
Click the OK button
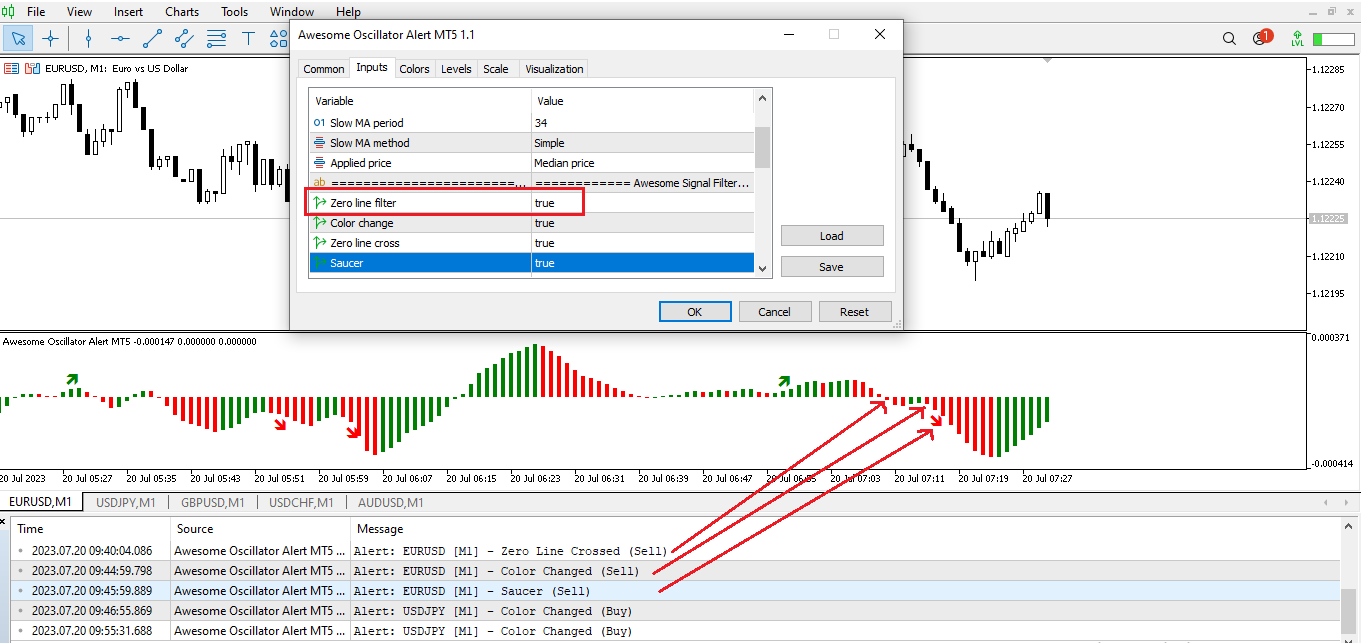pyautogui.click(x=695, y=312)
